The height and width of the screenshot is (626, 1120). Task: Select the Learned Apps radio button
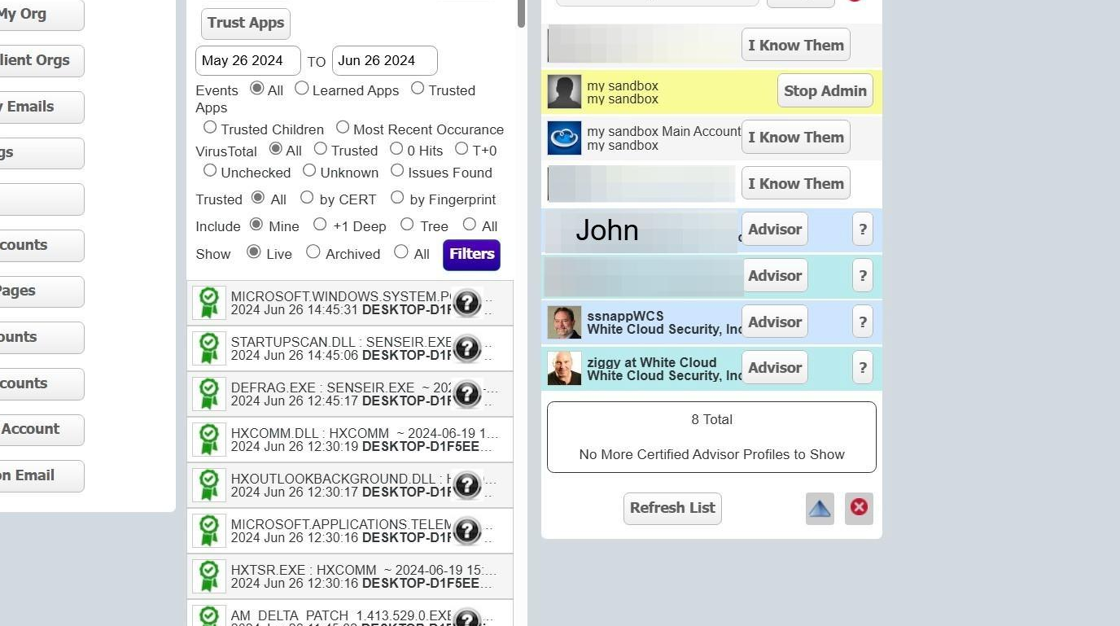(x=302, y=88)
